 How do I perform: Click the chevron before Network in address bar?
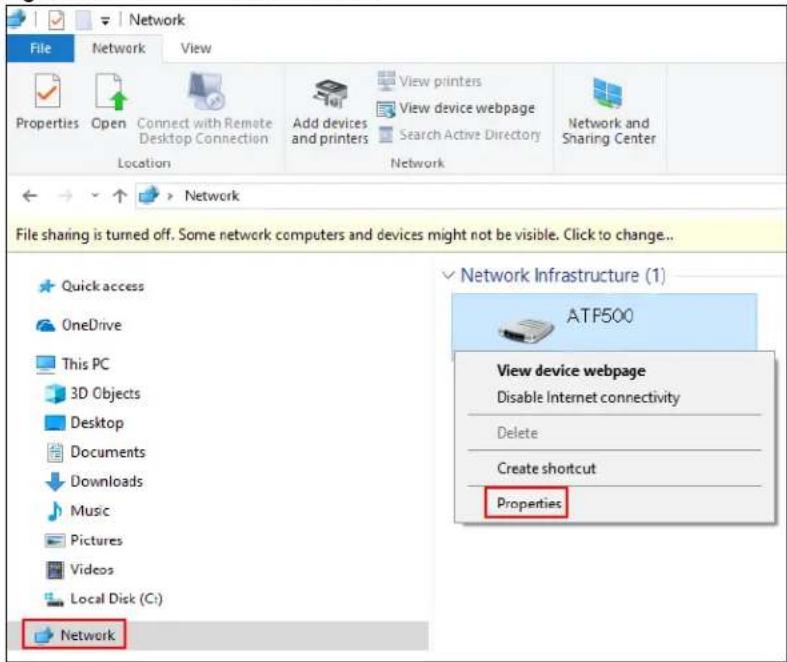(x=170, y=196)
